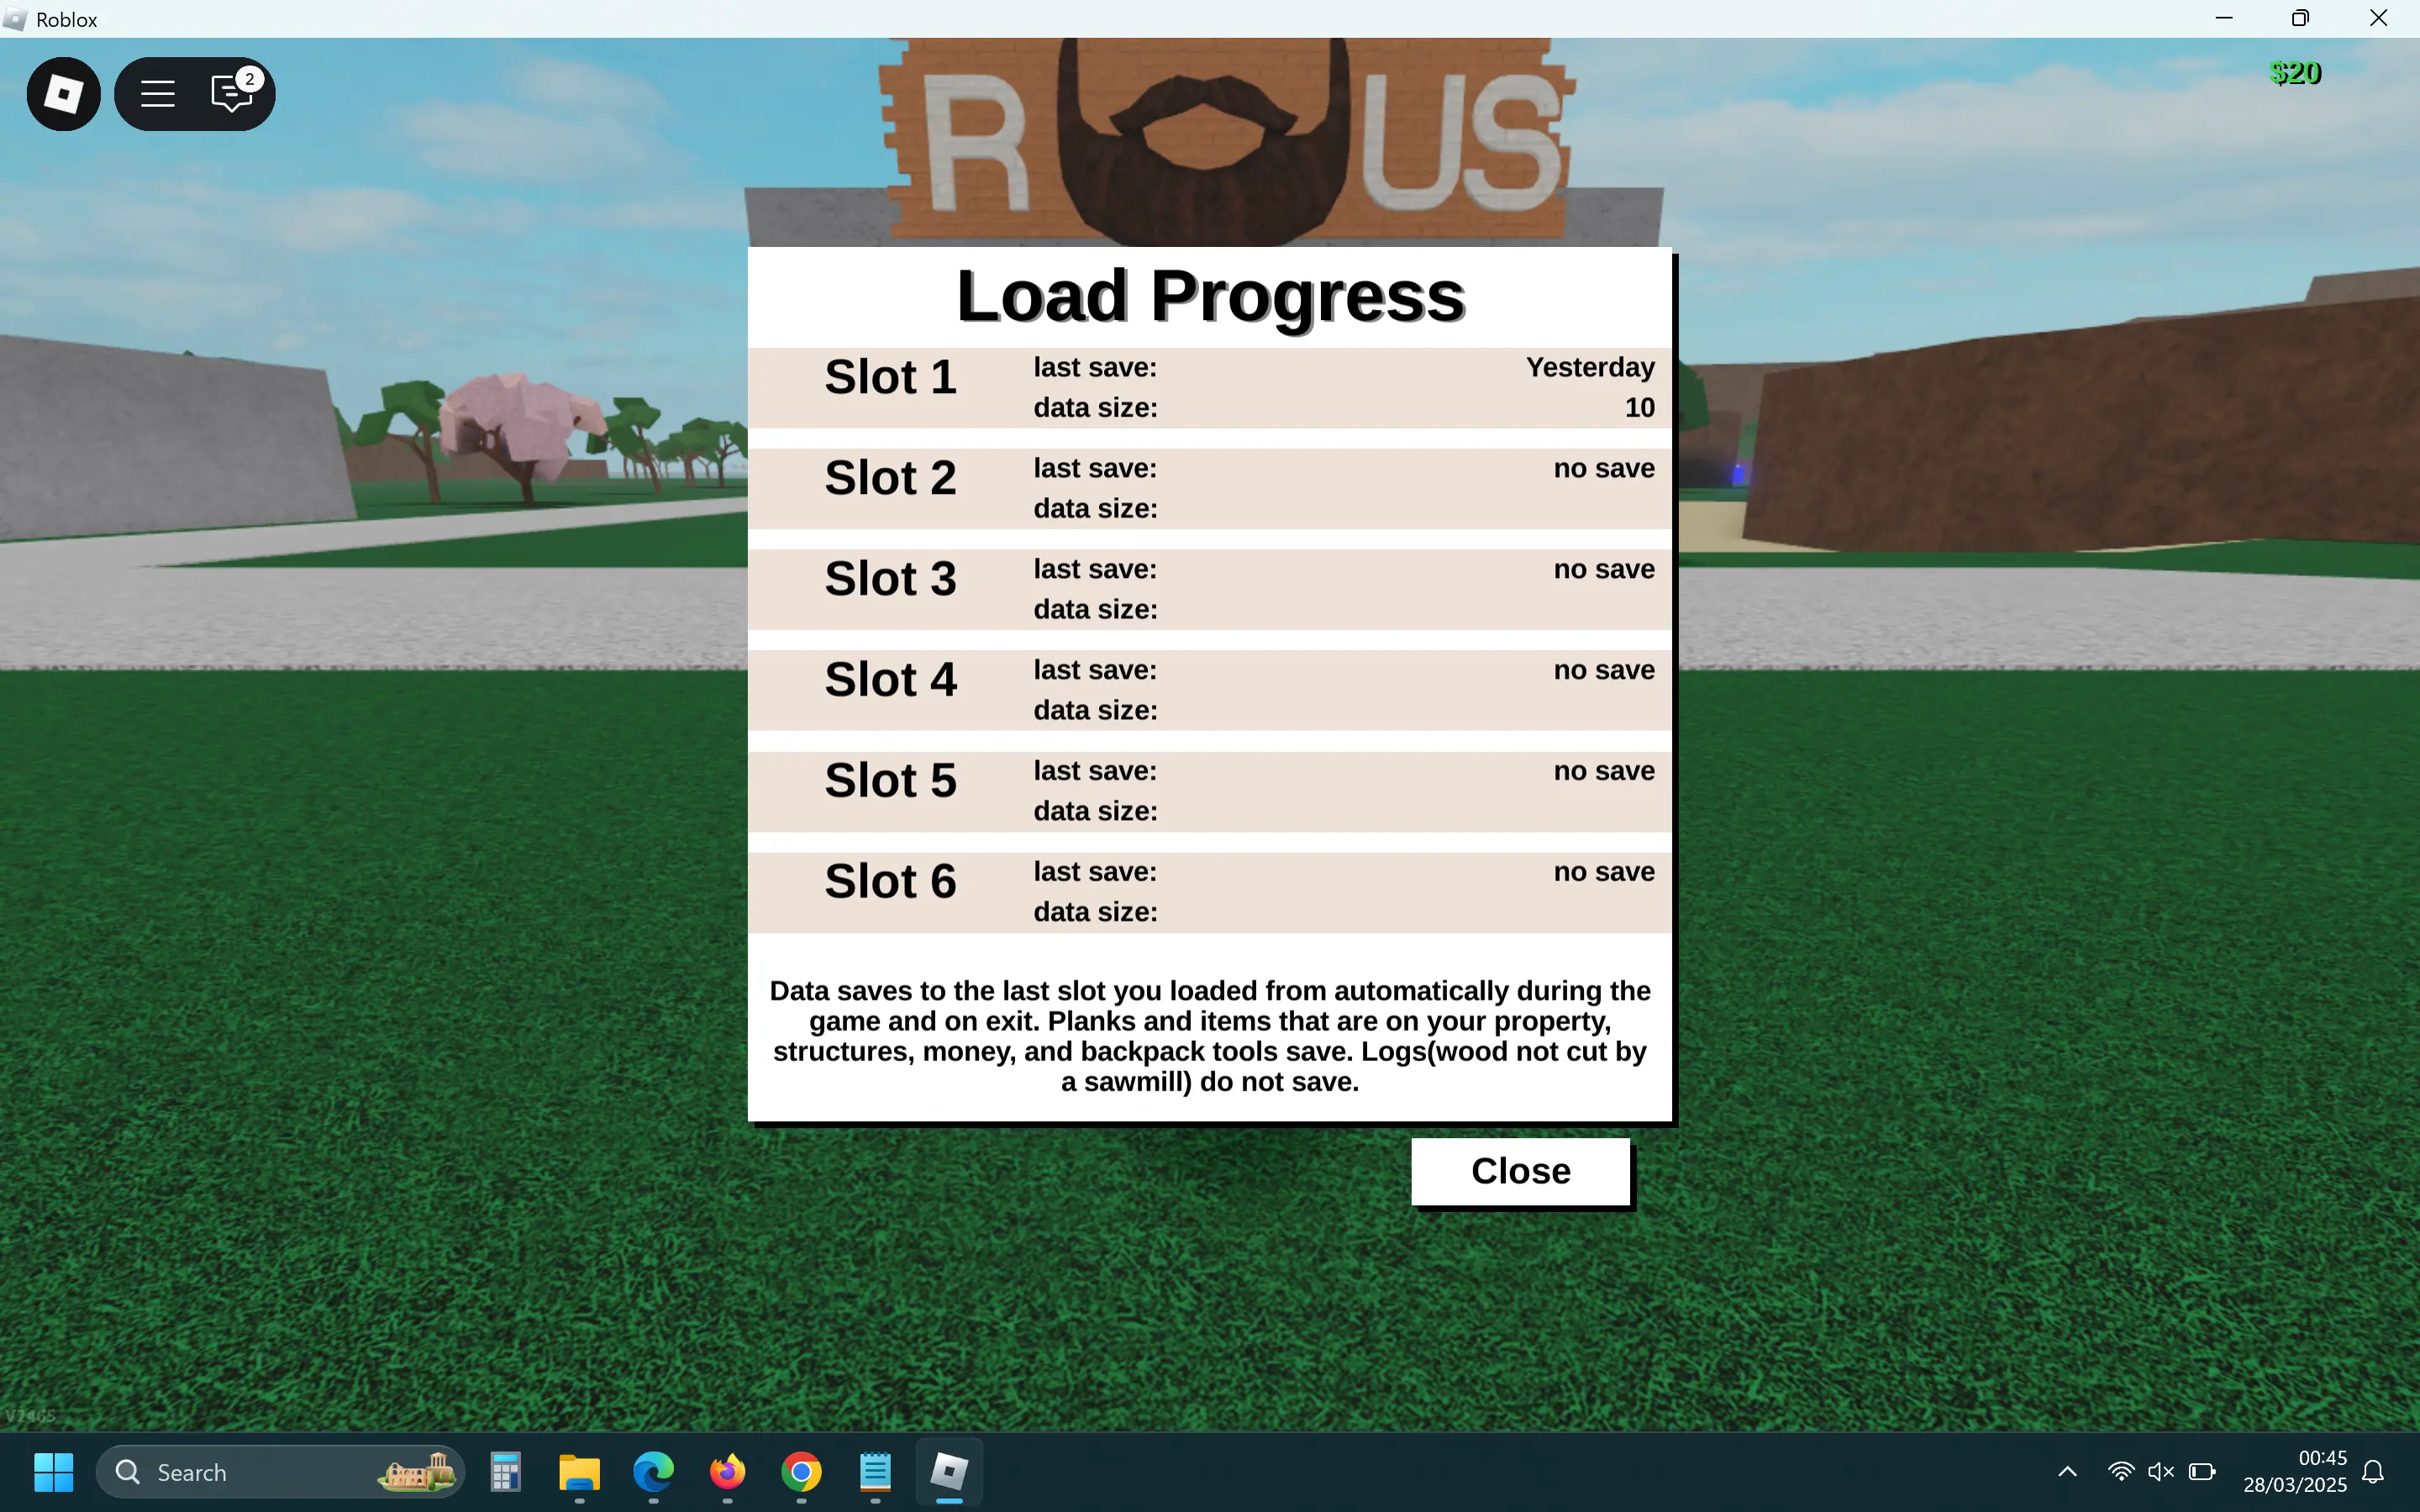Open the Calculator taskbar icon
2420x1512 pixels.
(x=506, y=1471)
